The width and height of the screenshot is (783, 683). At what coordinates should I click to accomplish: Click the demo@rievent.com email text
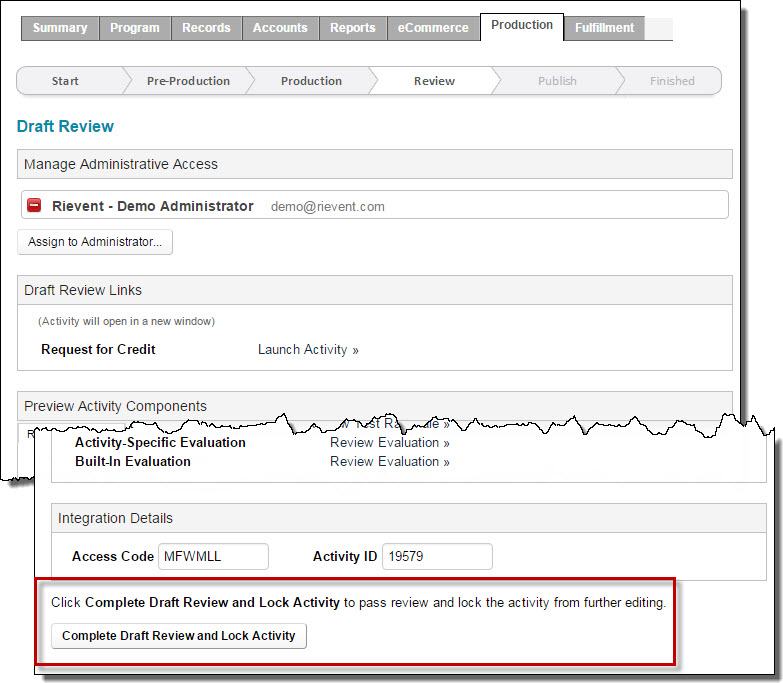(x=328, y=207)
